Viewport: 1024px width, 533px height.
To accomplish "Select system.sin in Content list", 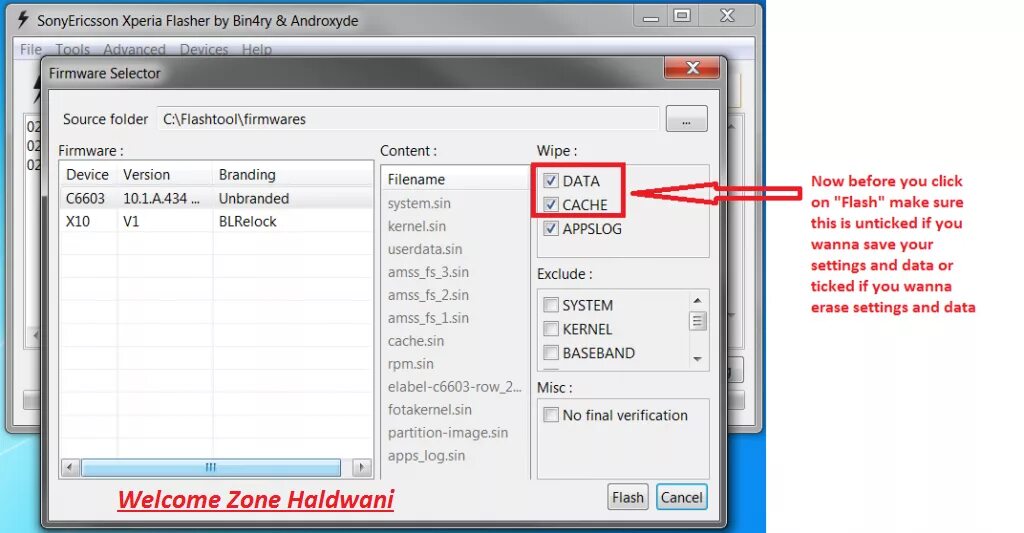I will (419, 203).
